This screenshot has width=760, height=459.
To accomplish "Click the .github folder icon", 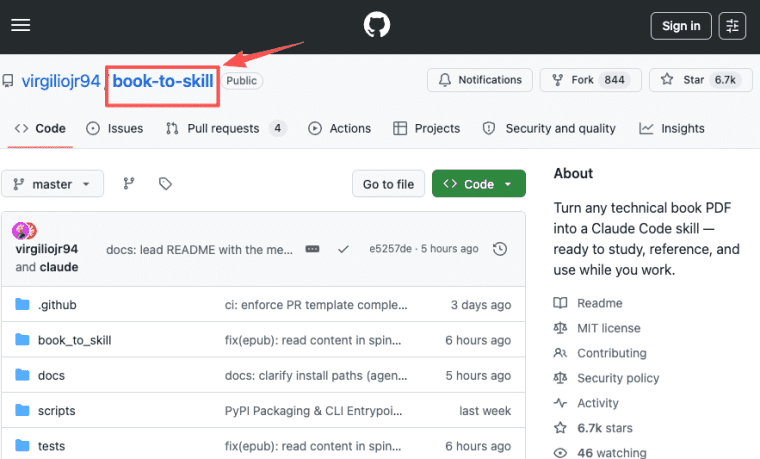I will pos(22,304).
